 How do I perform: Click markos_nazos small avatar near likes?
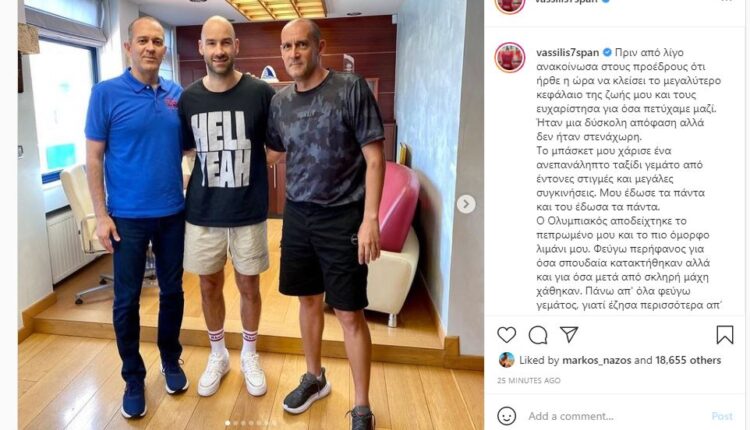coord(506,360)
